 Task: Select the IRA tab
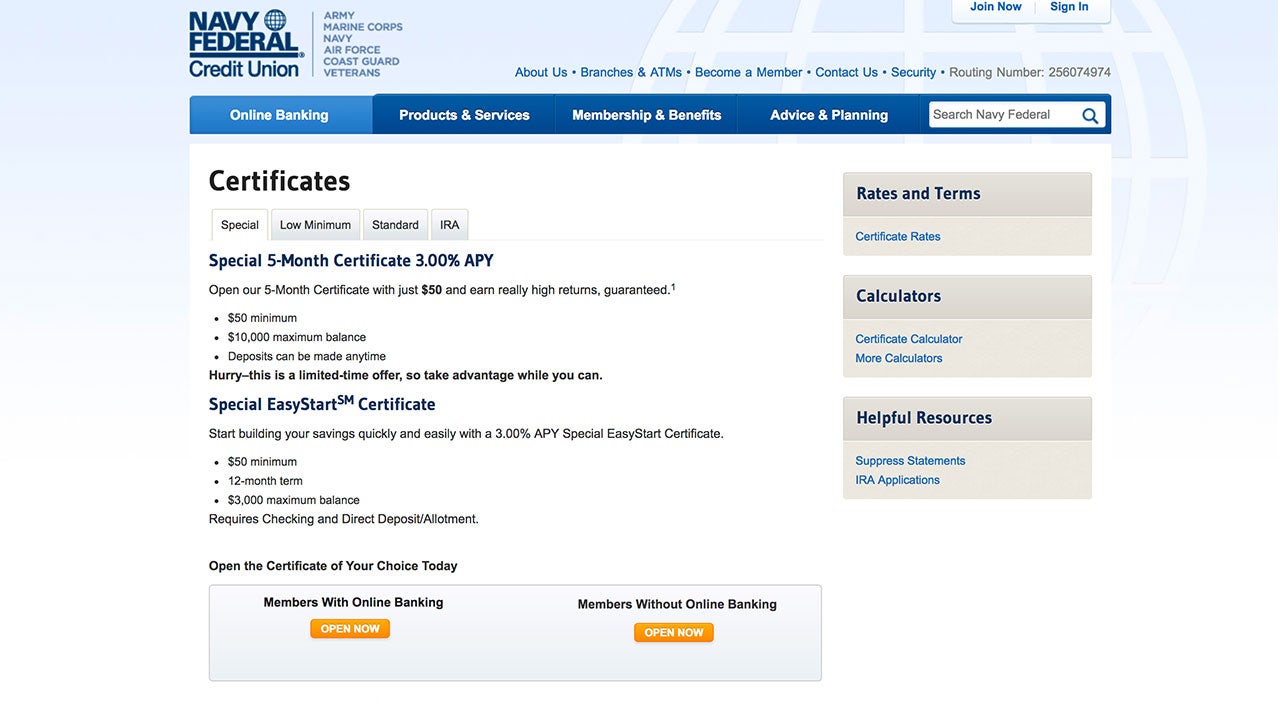pos(449,225)
